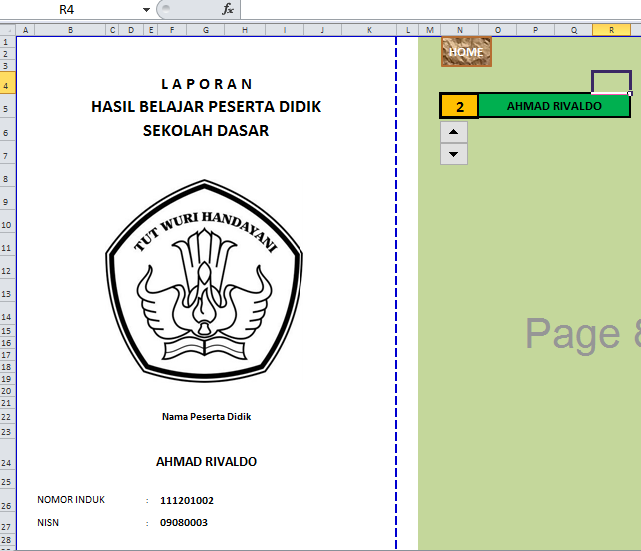Click the NISN label
This screenshot has width=641, height=551.
tap(48, 522)
